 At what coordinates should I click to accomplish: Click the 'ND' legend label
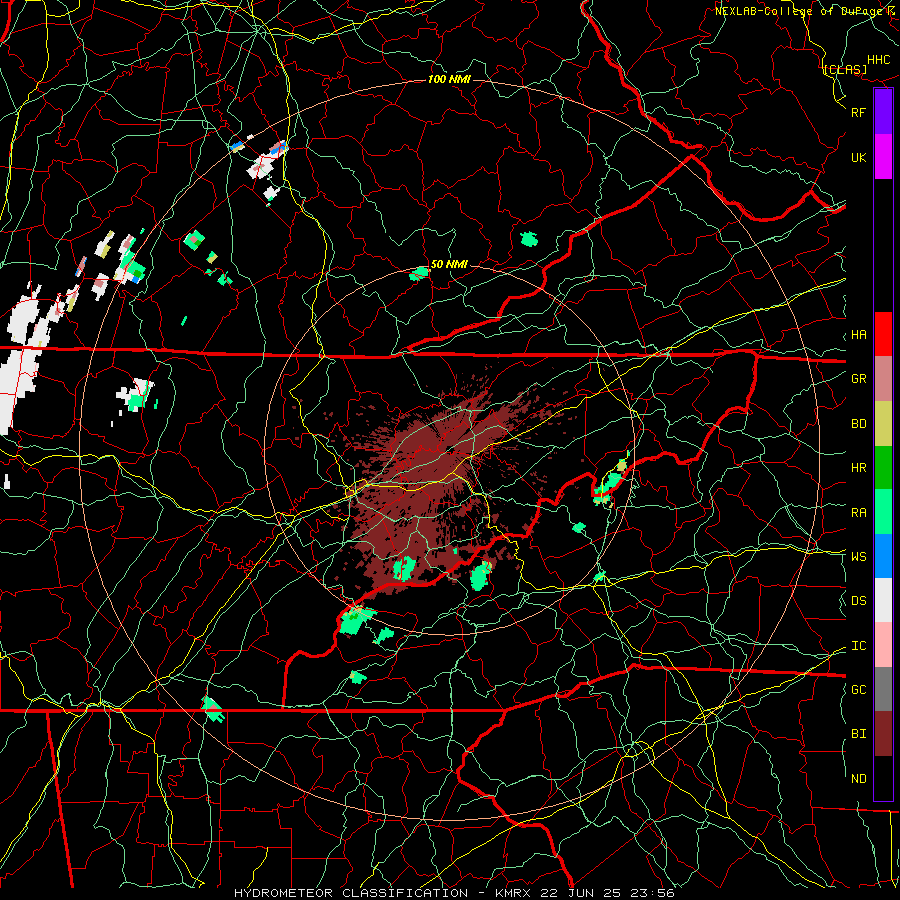point(858,779)
